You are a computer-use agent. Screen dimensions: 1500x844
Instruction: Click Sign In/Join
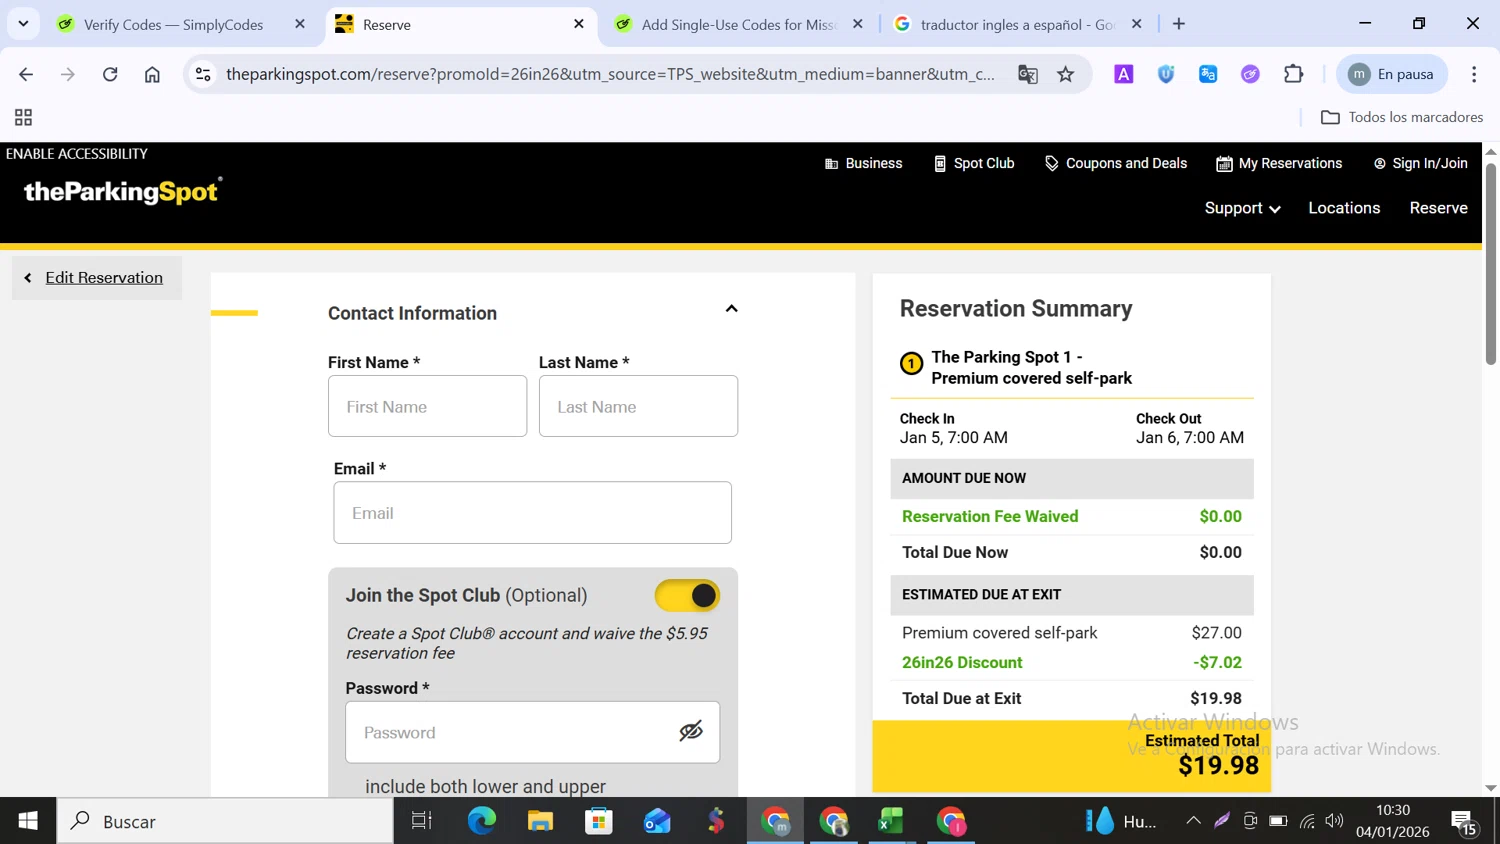(x=1421, y=163)
